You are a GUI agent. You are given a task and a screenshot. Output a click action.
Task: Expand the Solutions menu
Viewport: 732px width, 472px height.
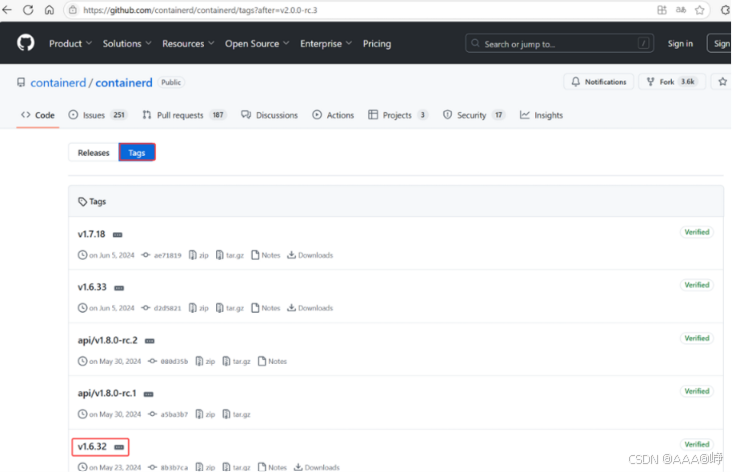pyautogui.click(x=127, y=43)
